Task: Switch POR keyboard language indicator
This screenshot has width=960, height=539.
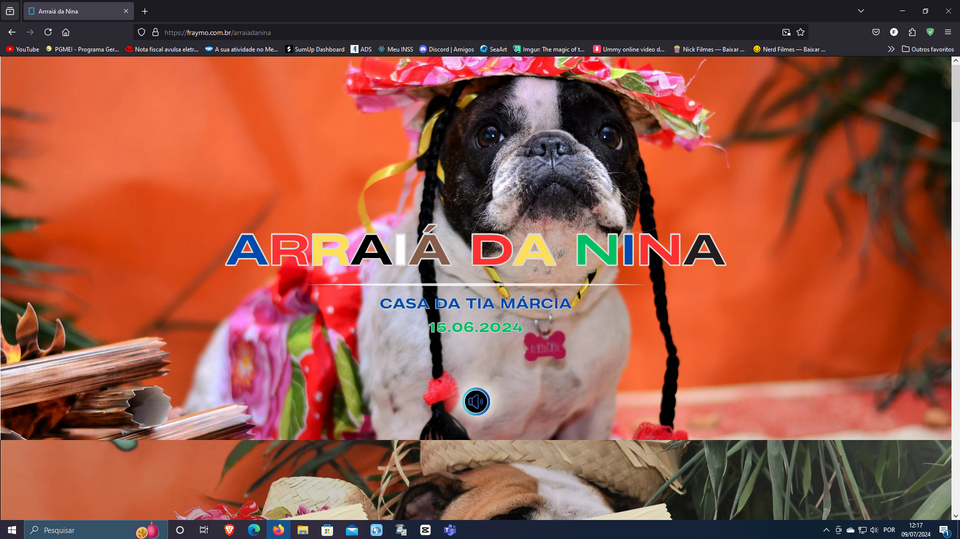Action: click(889, 530)
